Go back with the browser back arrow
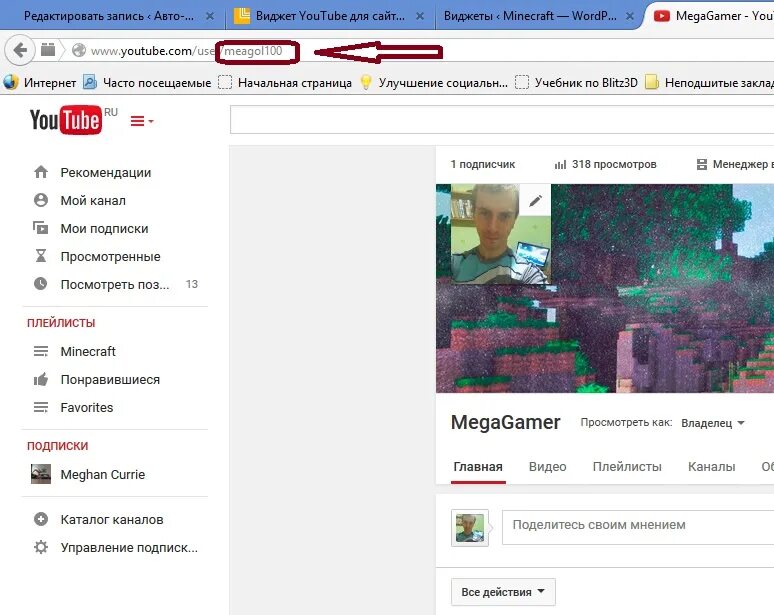 point(20,50)
